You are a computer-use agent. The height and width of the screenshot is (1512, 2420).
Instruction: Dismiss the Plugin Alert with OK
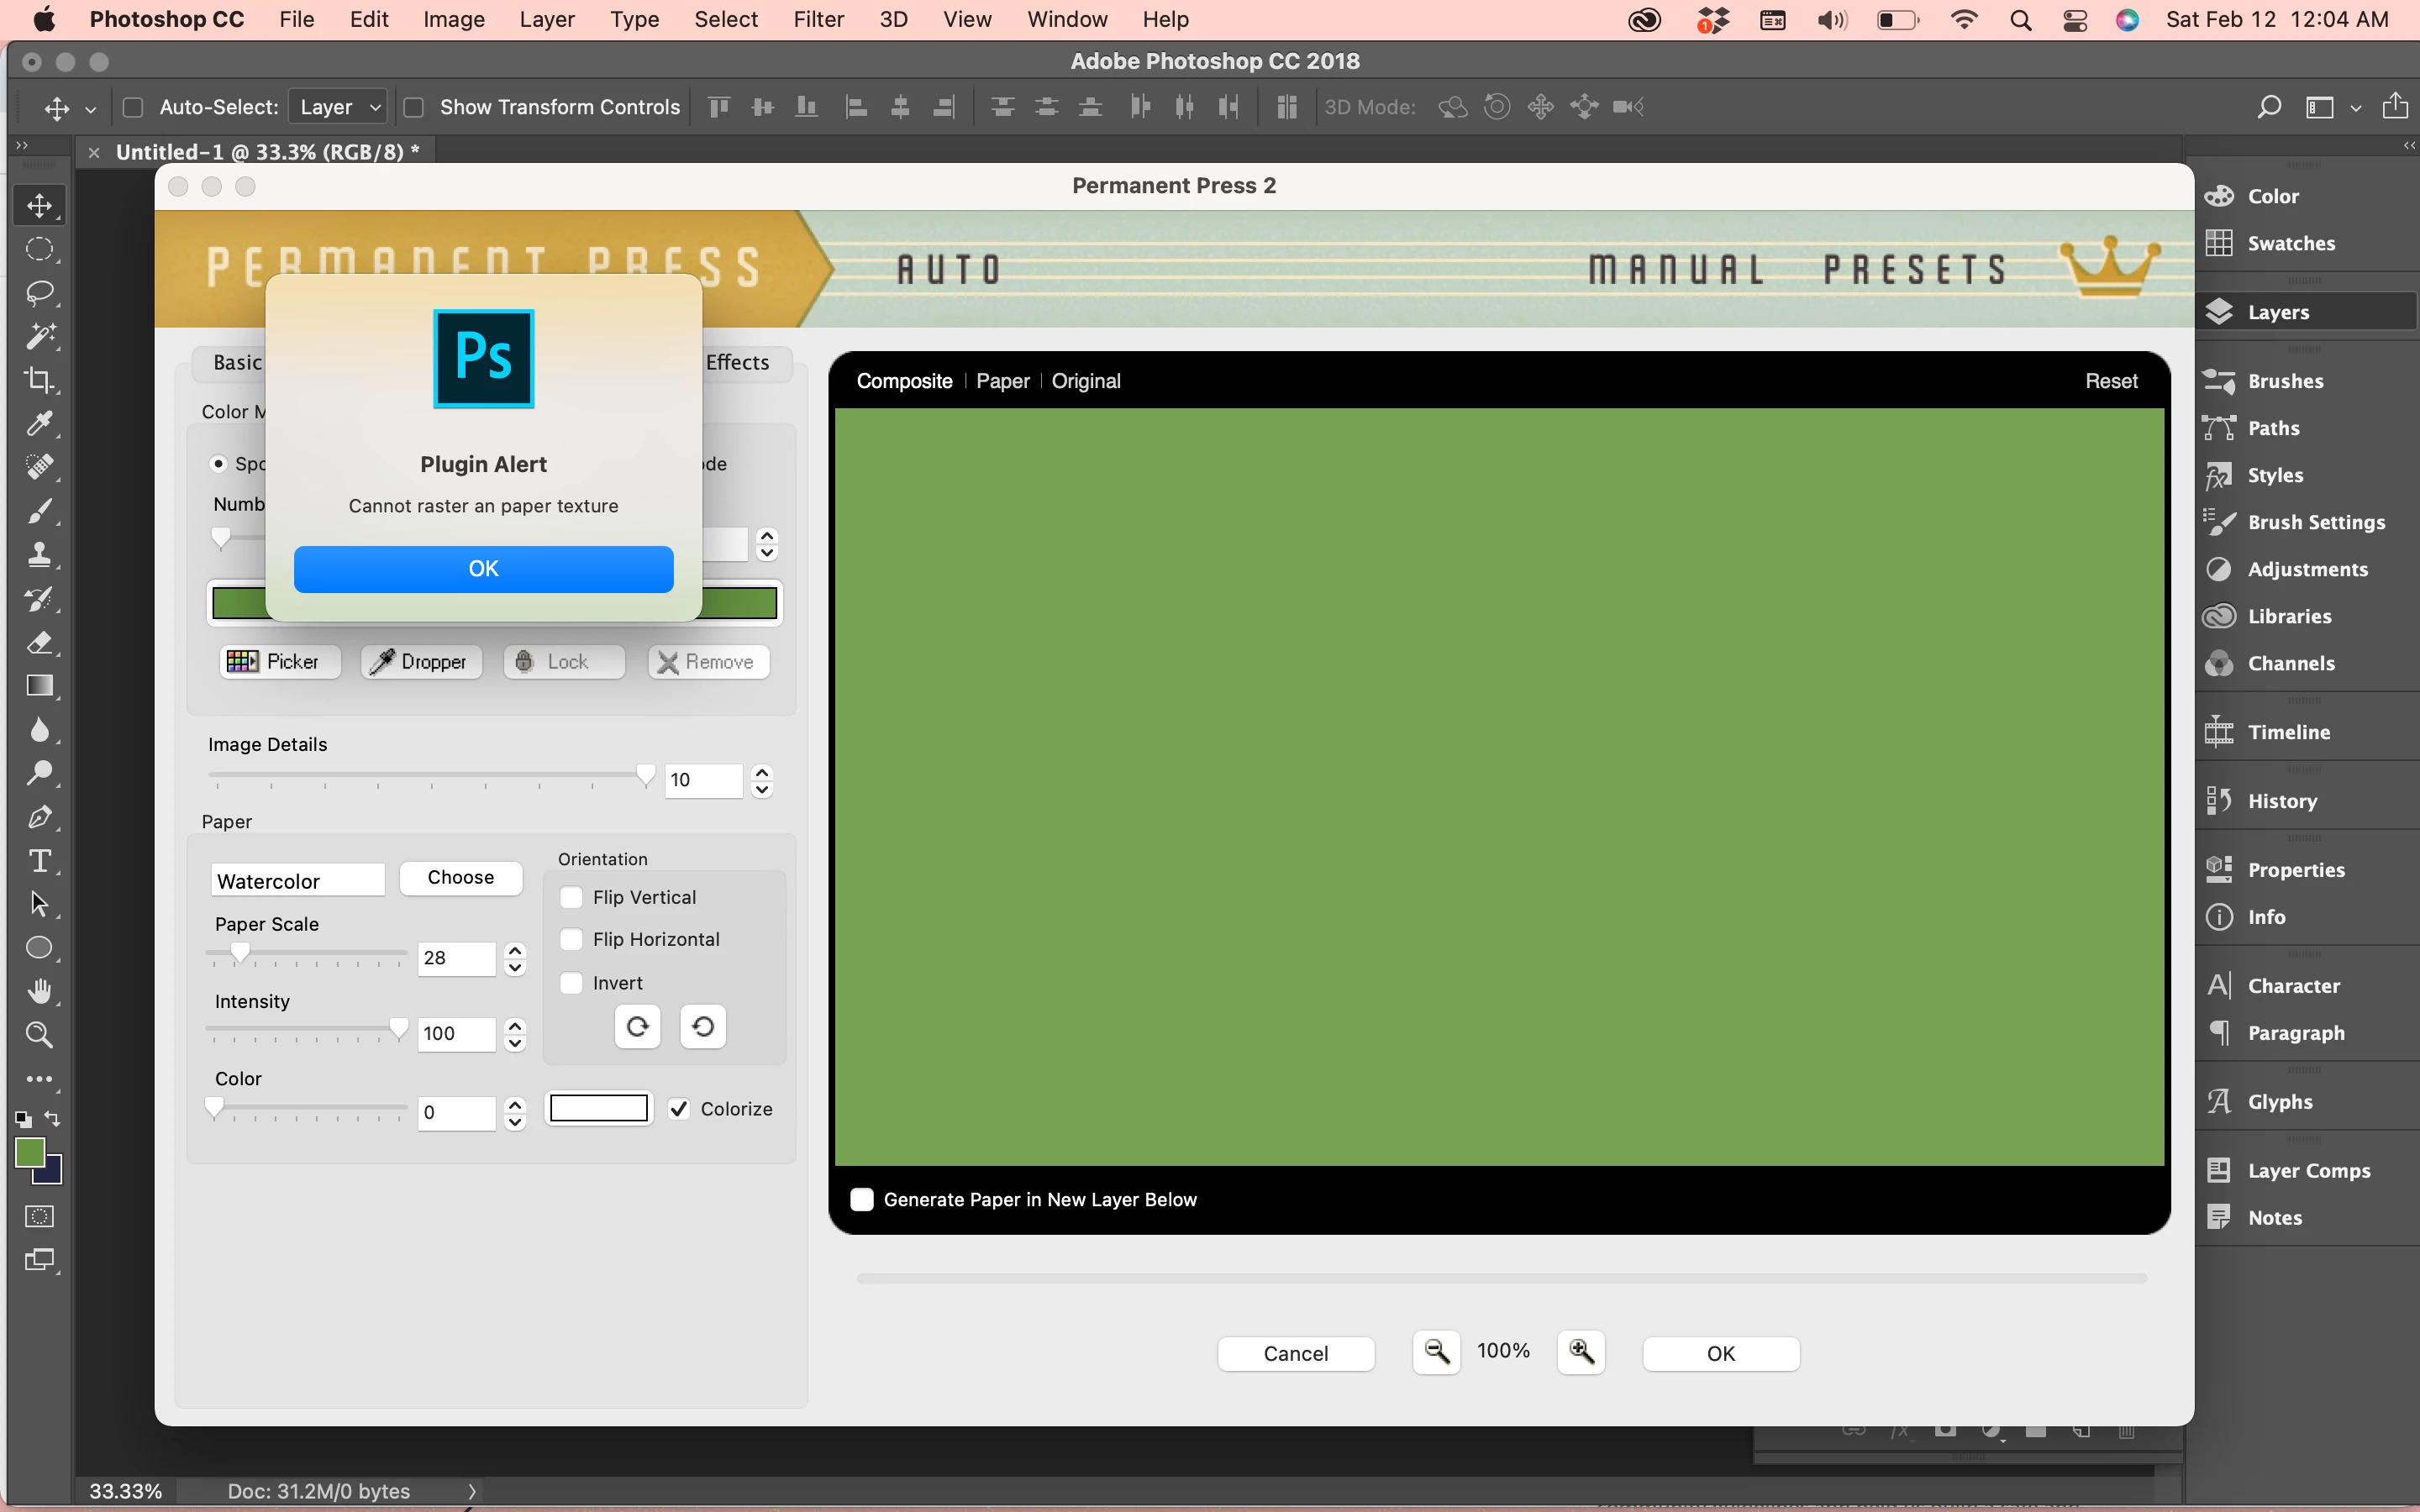[483, 569]
